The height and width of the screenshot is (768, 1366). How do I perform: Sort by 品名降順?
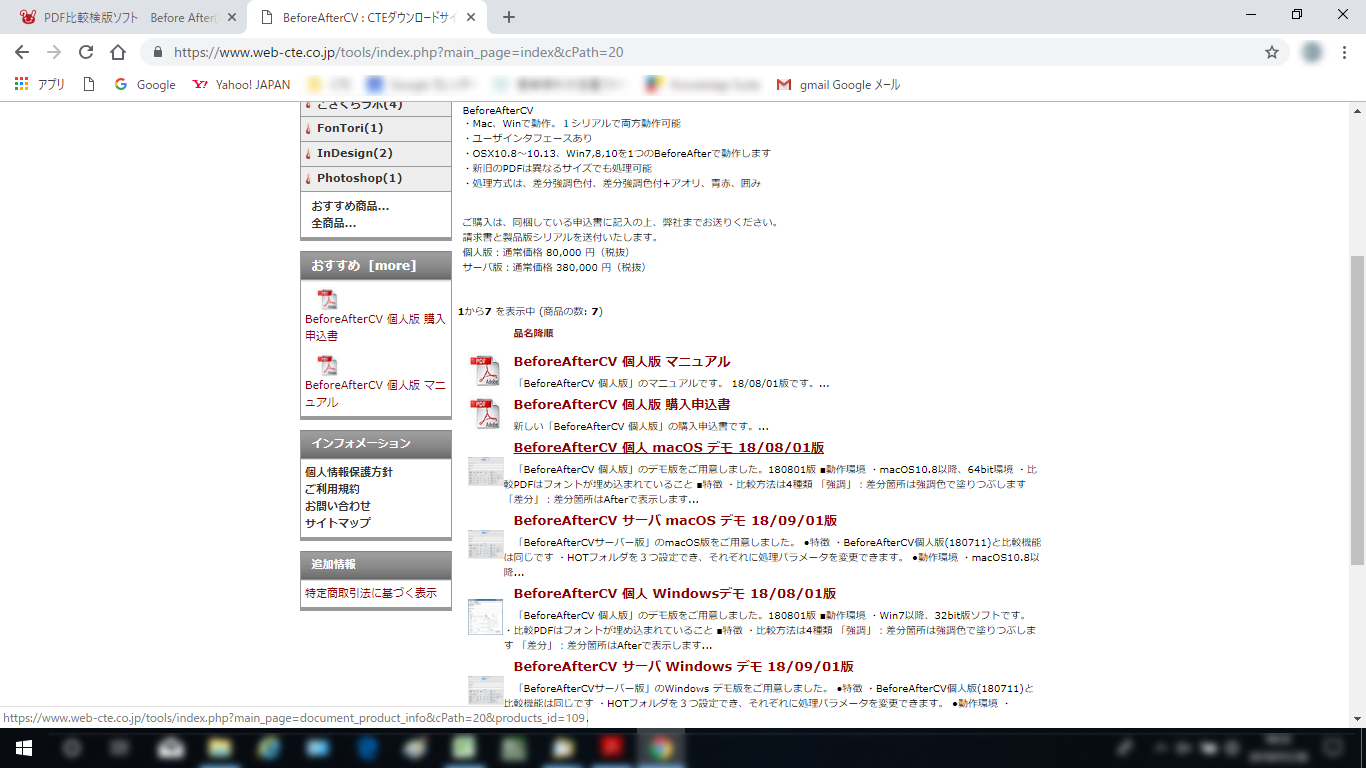coord(533,333)
